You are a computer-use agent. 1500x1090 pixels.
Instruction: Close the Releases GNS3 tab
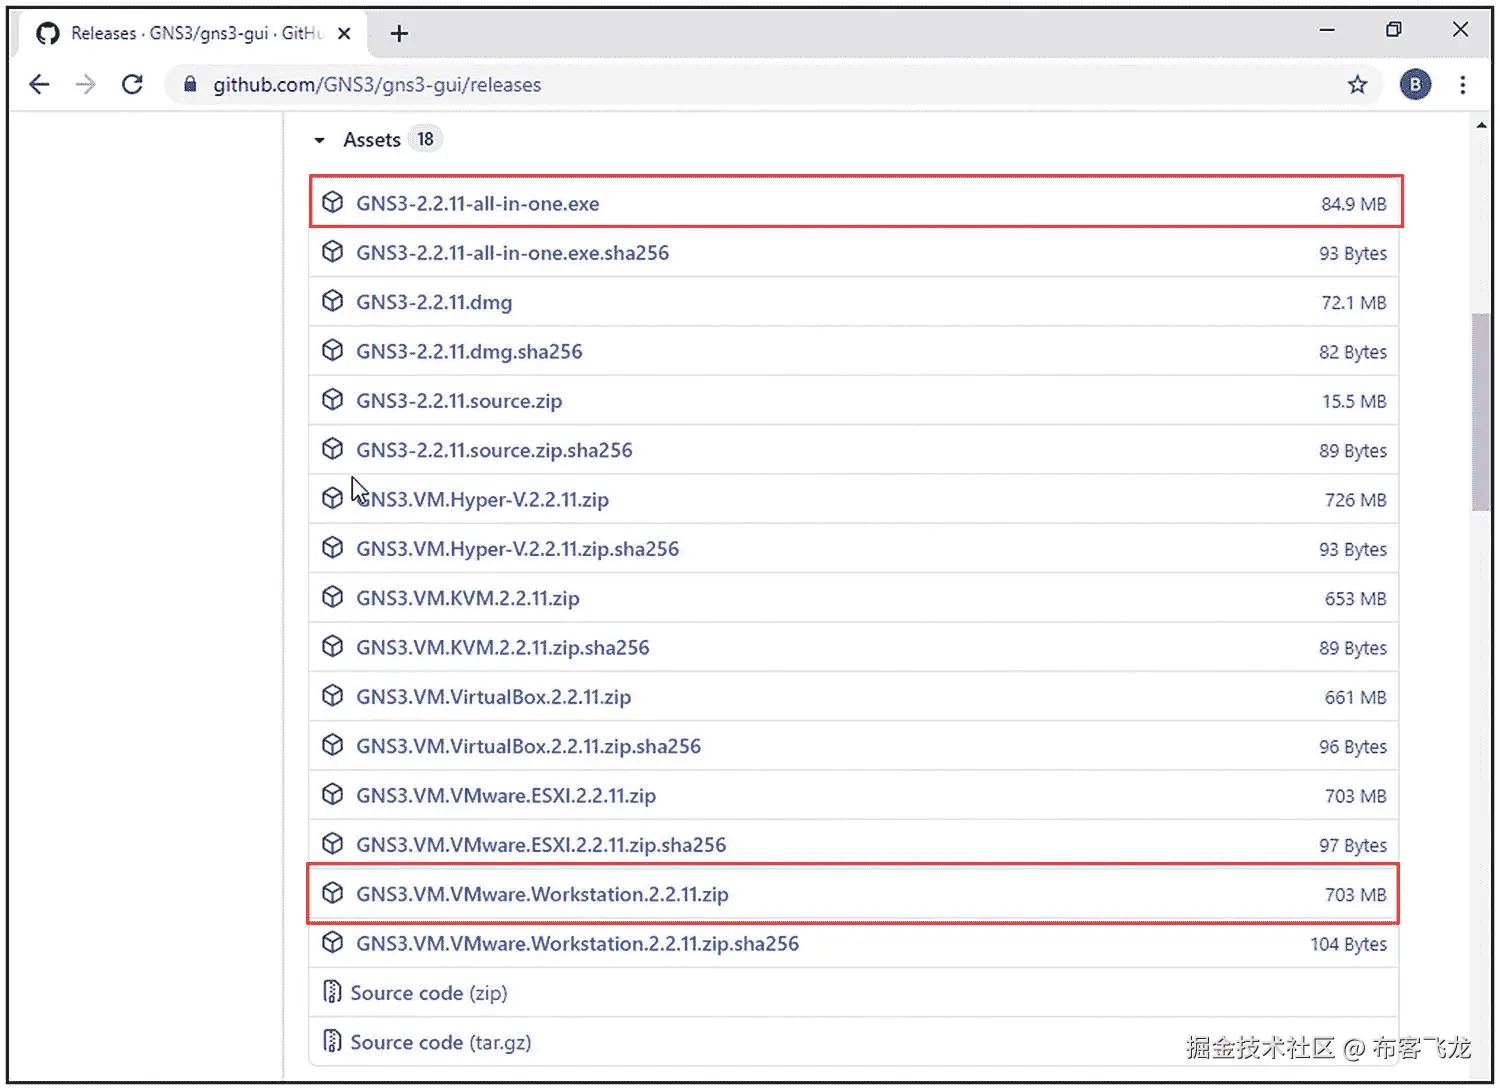344,34
